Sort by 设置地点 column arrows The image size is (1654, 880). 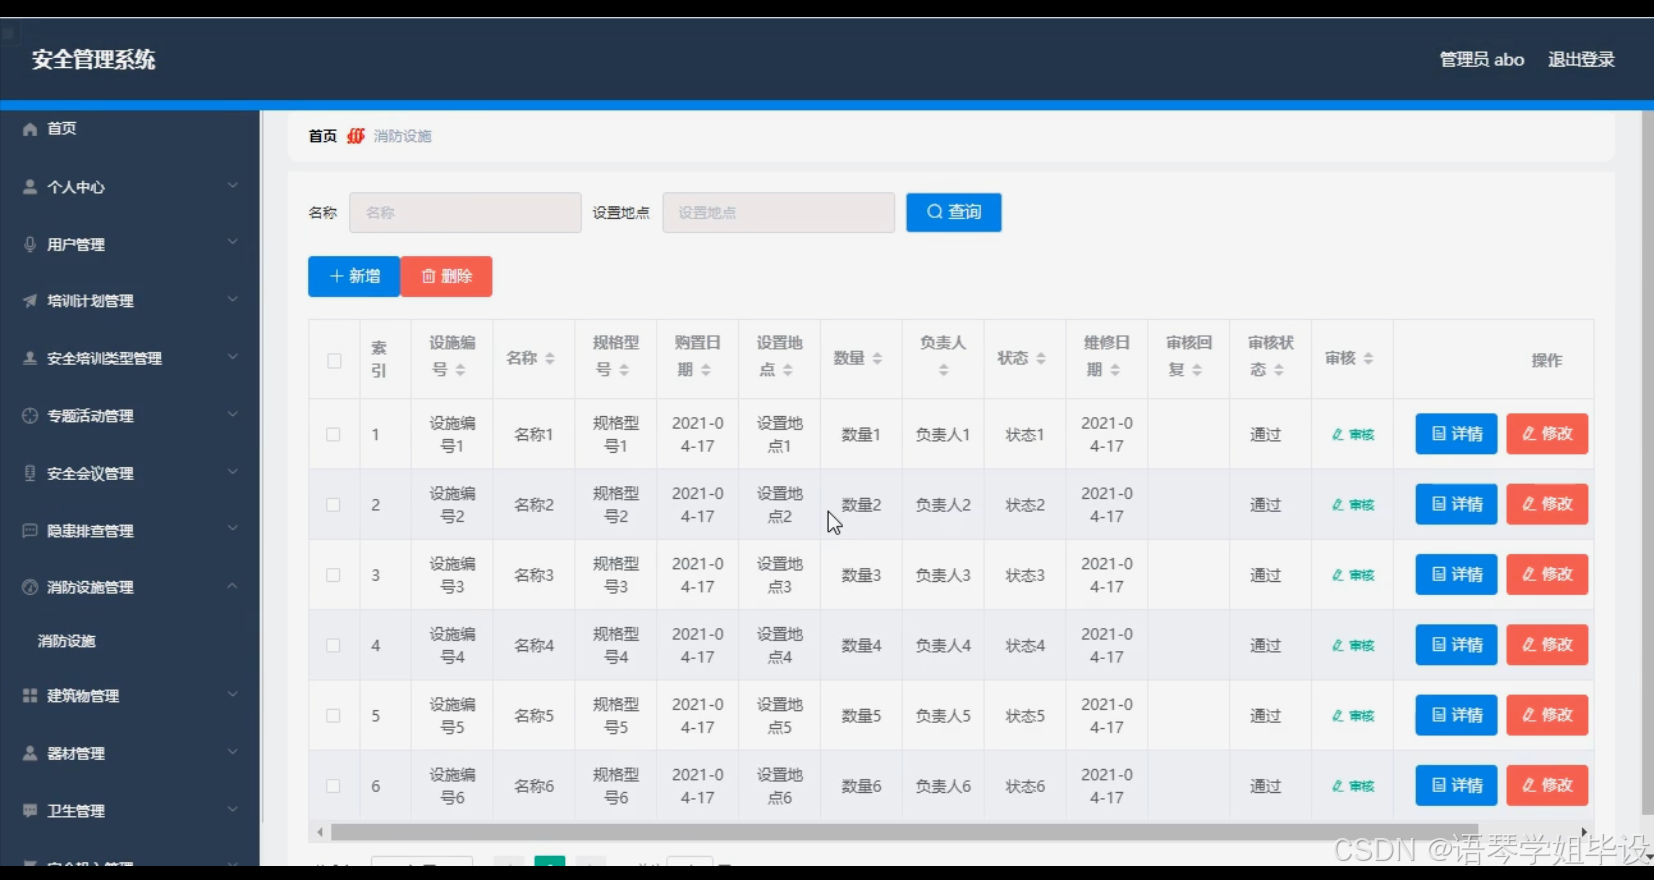click(x=788, y=370)
